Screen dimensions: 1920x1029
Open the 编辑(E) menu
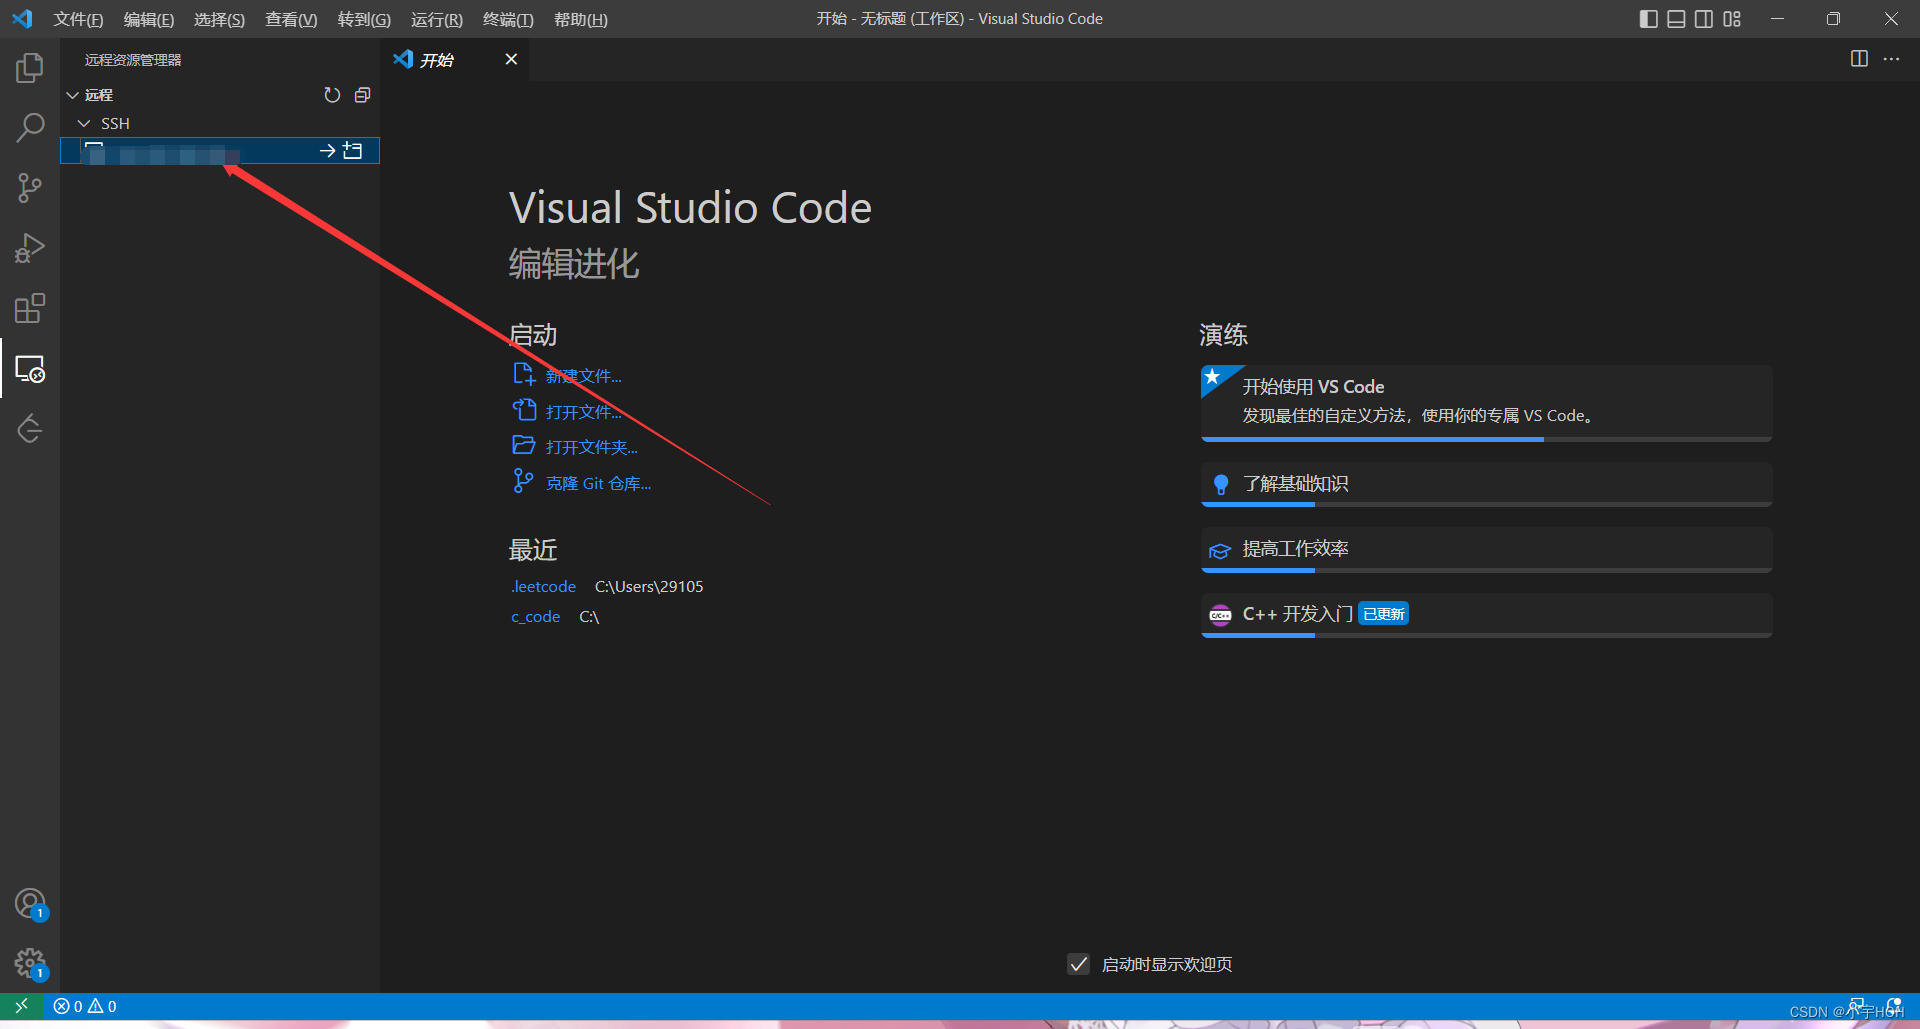pos(149,19)
